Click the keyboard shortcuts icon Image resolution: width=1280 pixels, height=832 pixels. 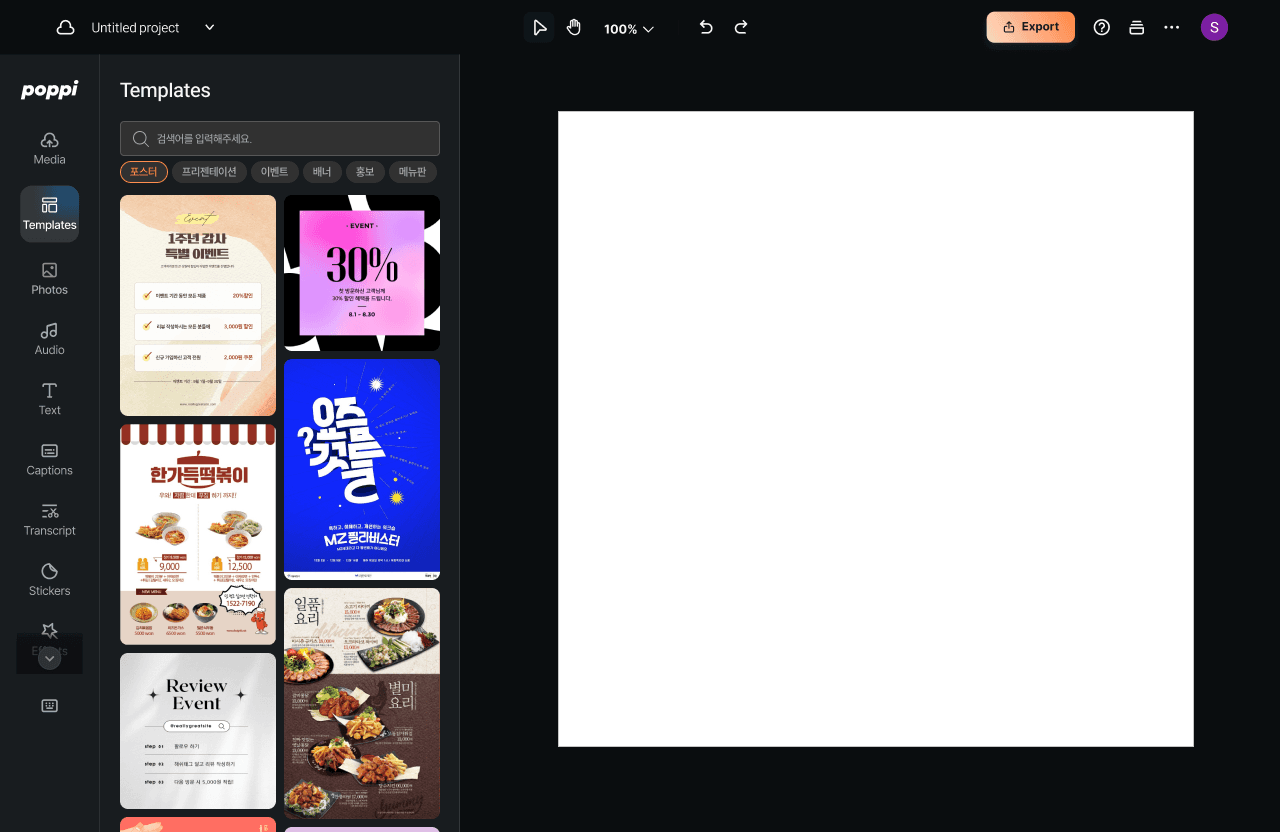click(50, 706)
